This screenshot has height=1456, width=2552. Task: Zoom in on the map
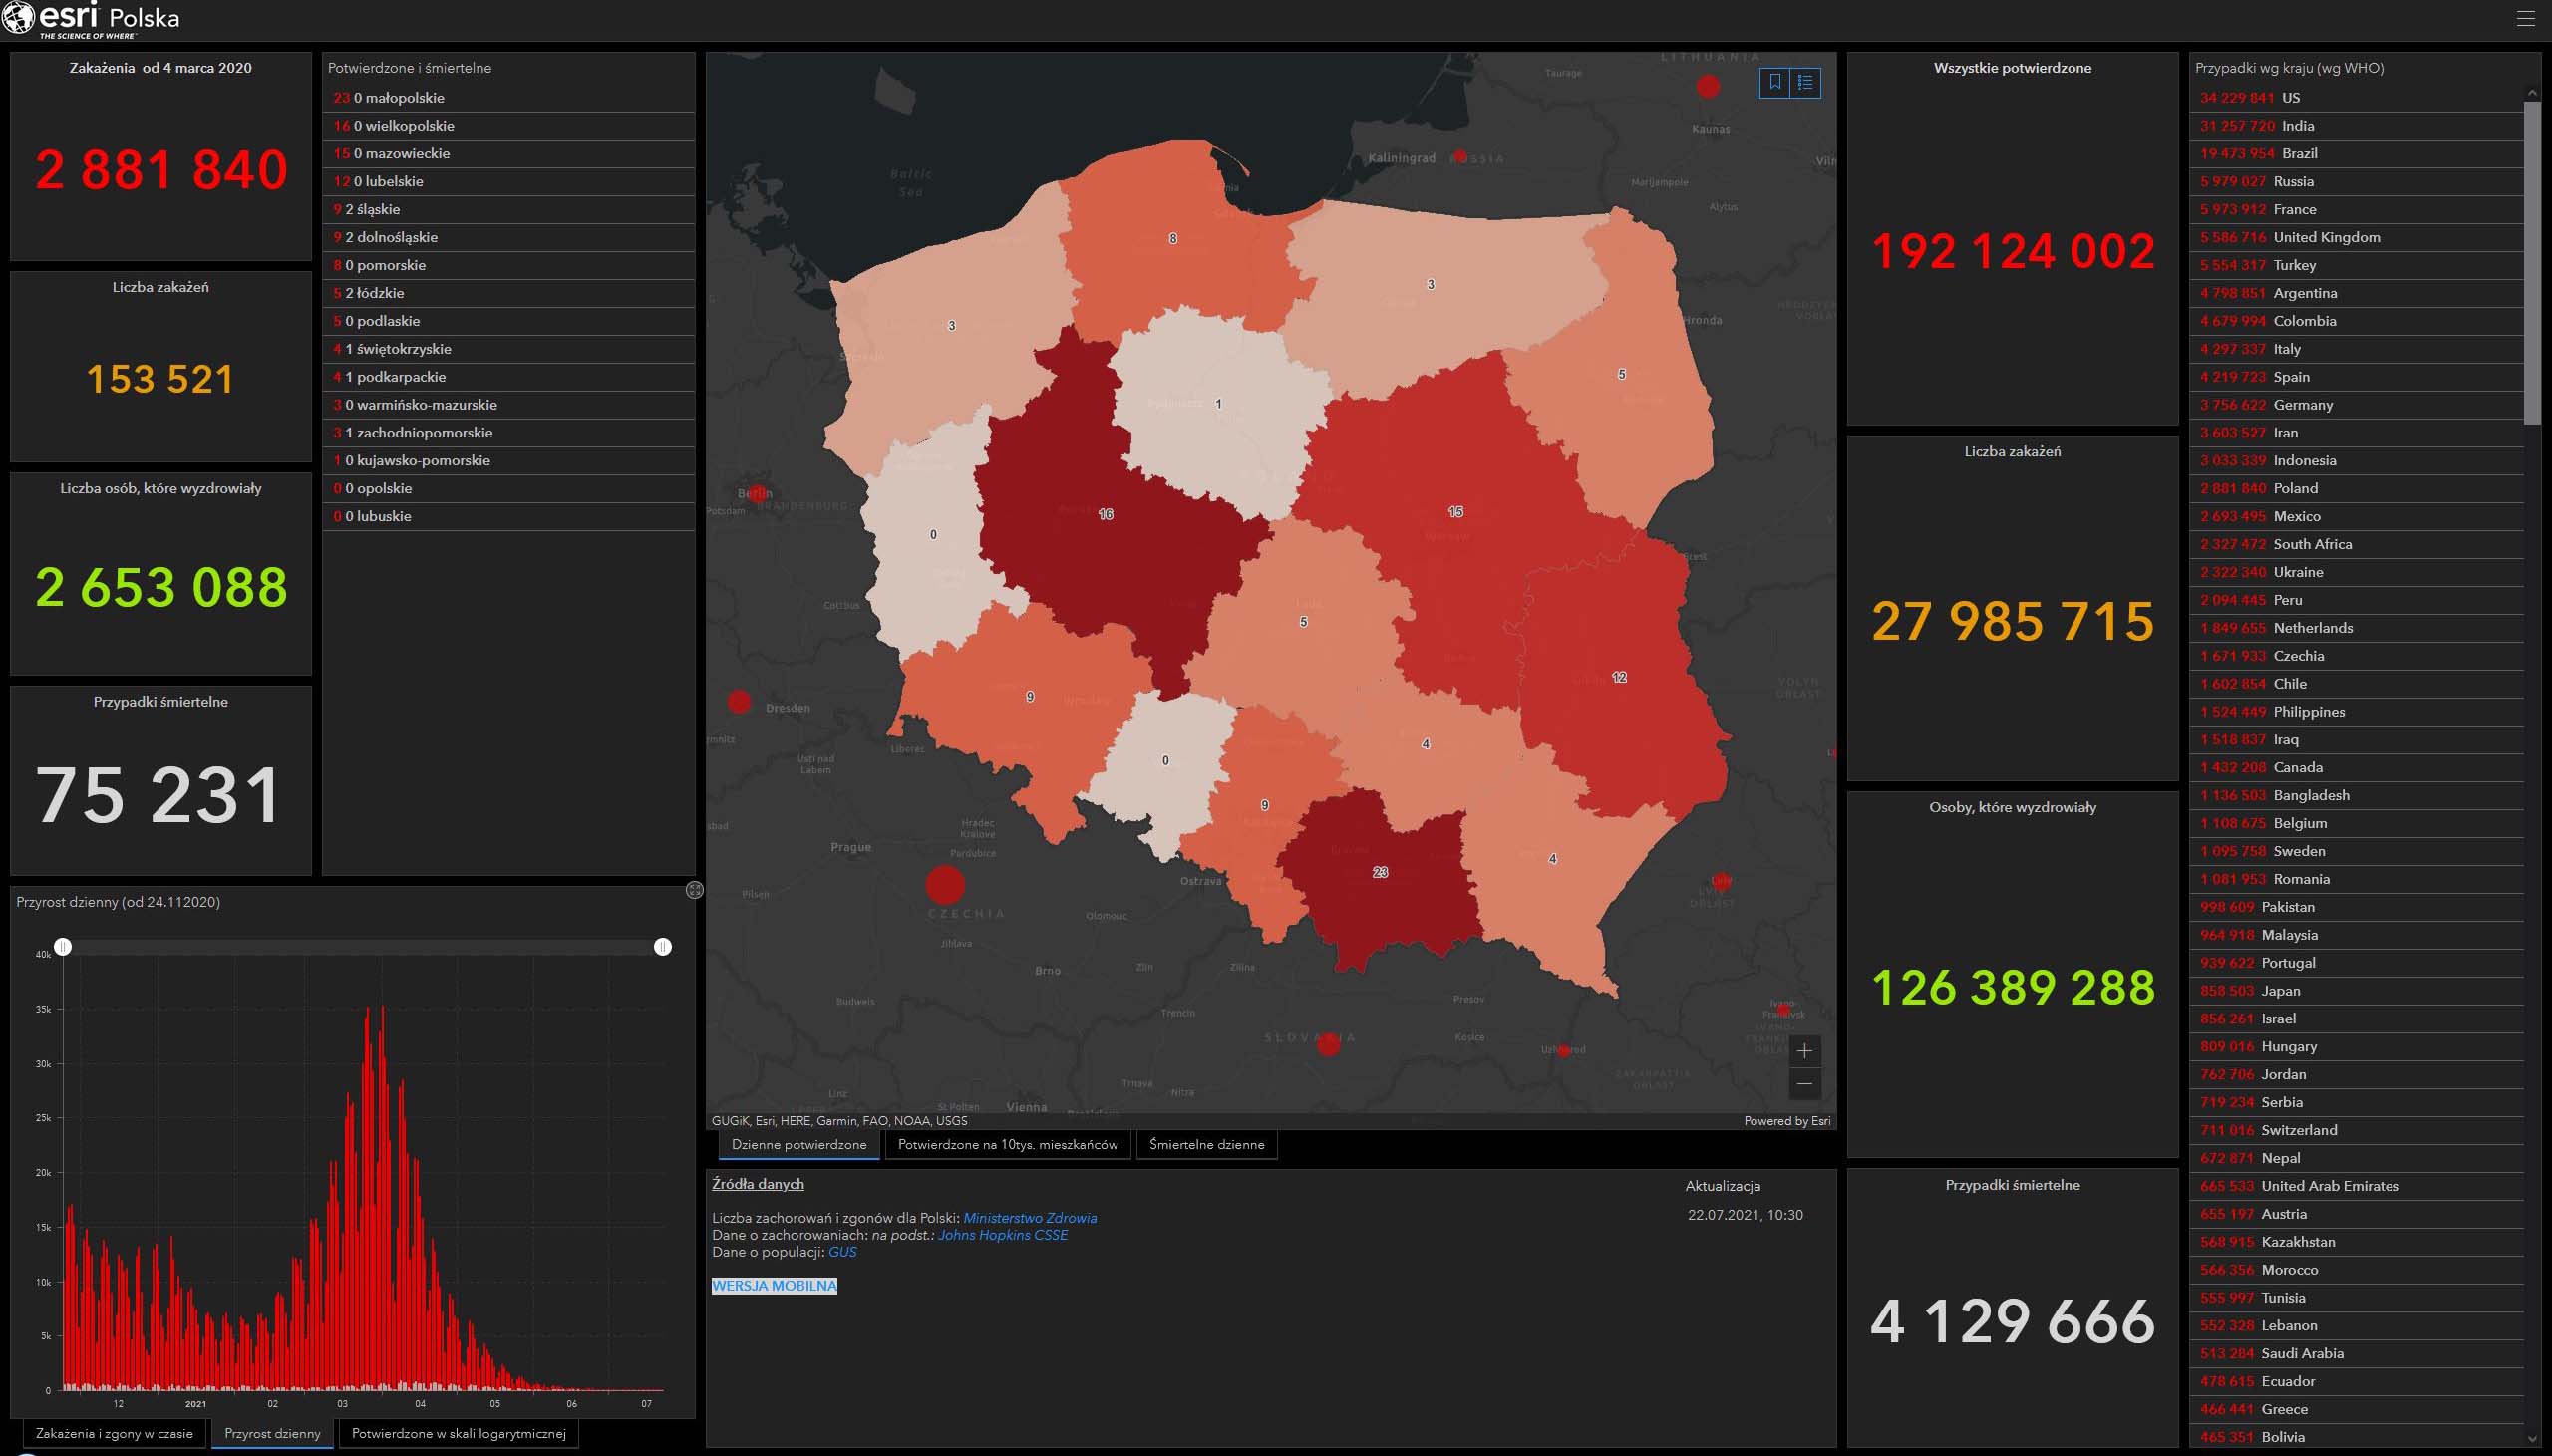click(1804, 1051)
